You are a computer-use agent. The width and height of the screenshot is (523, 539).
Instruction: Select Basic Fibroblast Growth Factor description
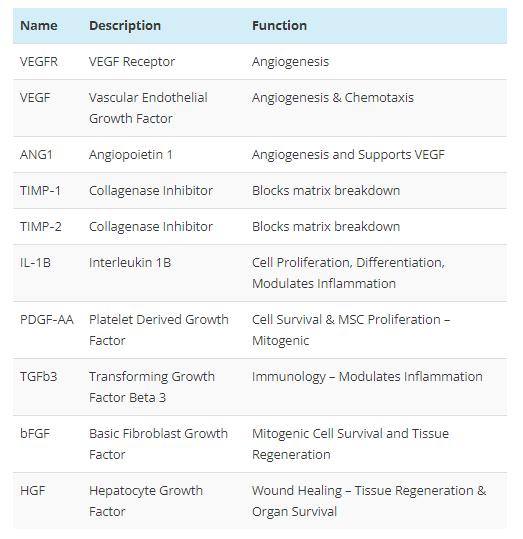[159, 444]
